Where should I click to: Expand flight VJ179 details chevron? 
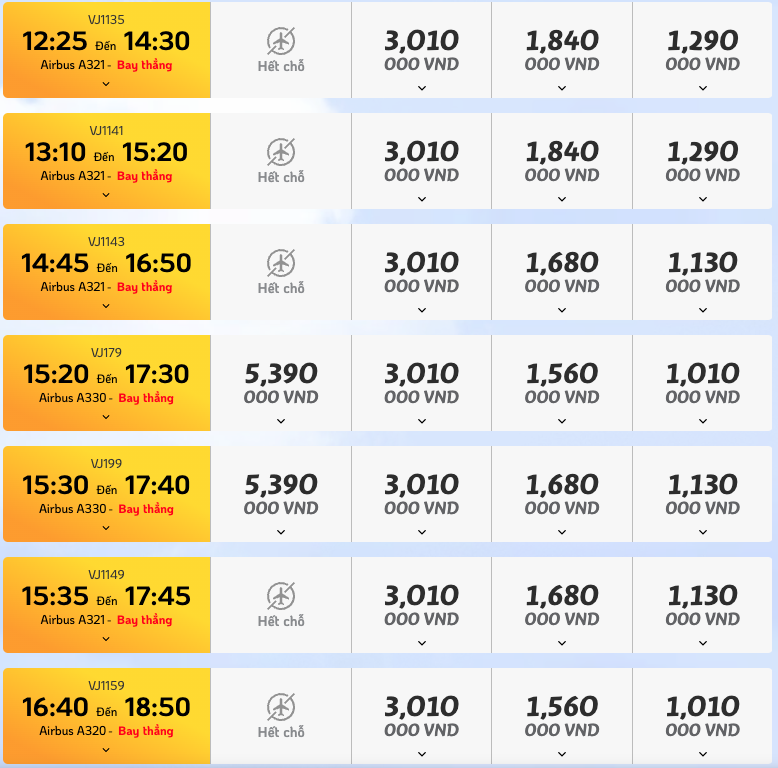pyautogui.click(x=106, y=417)
